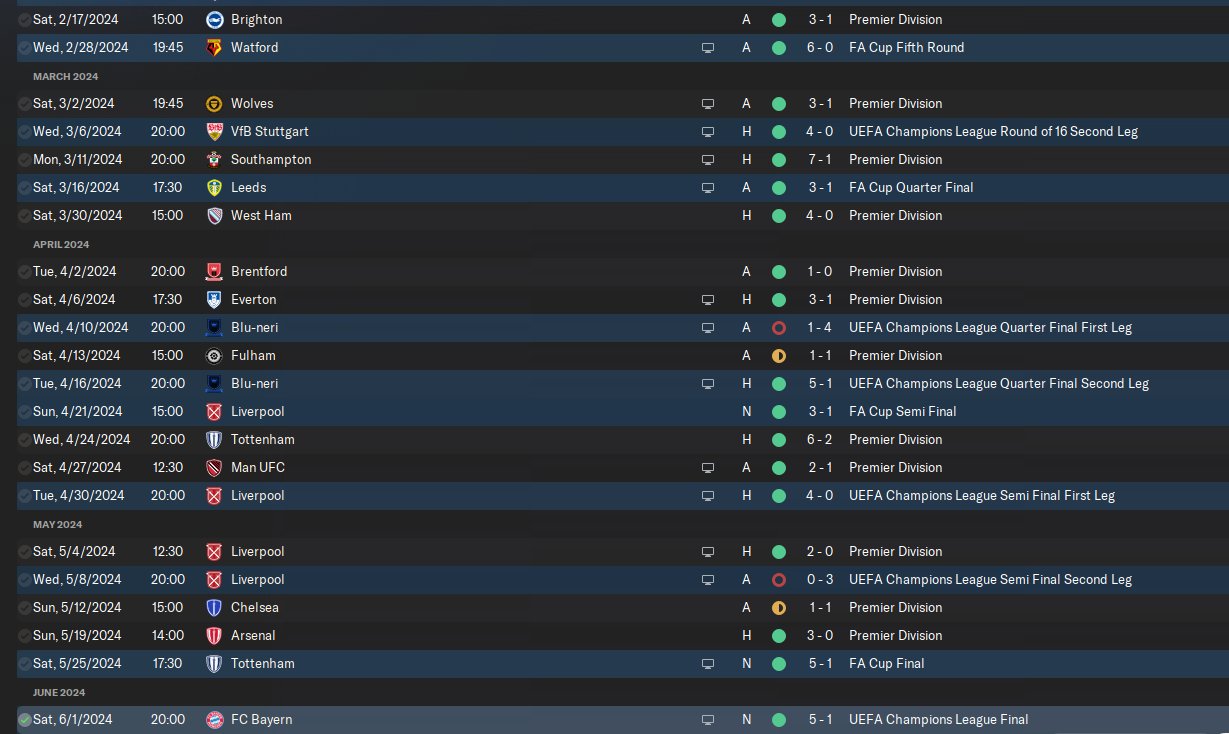
Task: Click the FA Cup Quarter Final competition name
Action: point(910,187)
